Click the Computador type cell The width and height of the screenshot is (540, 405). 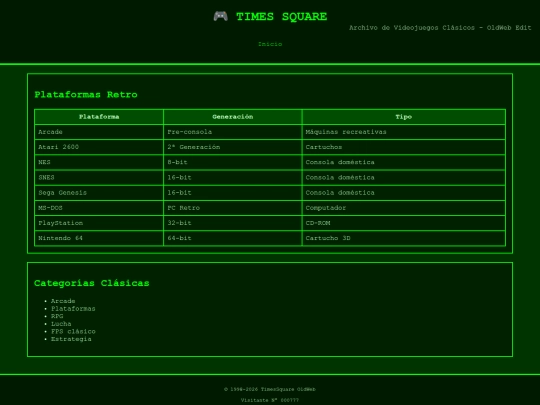[404, 208]
